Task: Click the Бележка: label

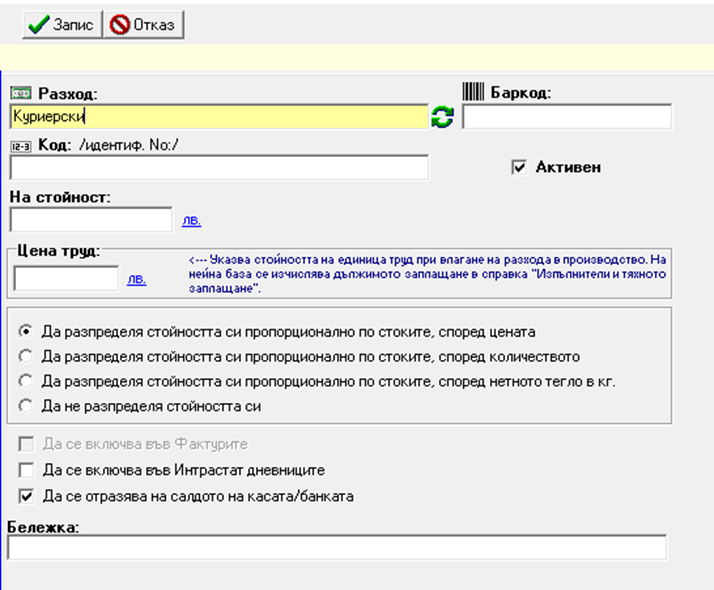Action: click(x=43, y=527)
